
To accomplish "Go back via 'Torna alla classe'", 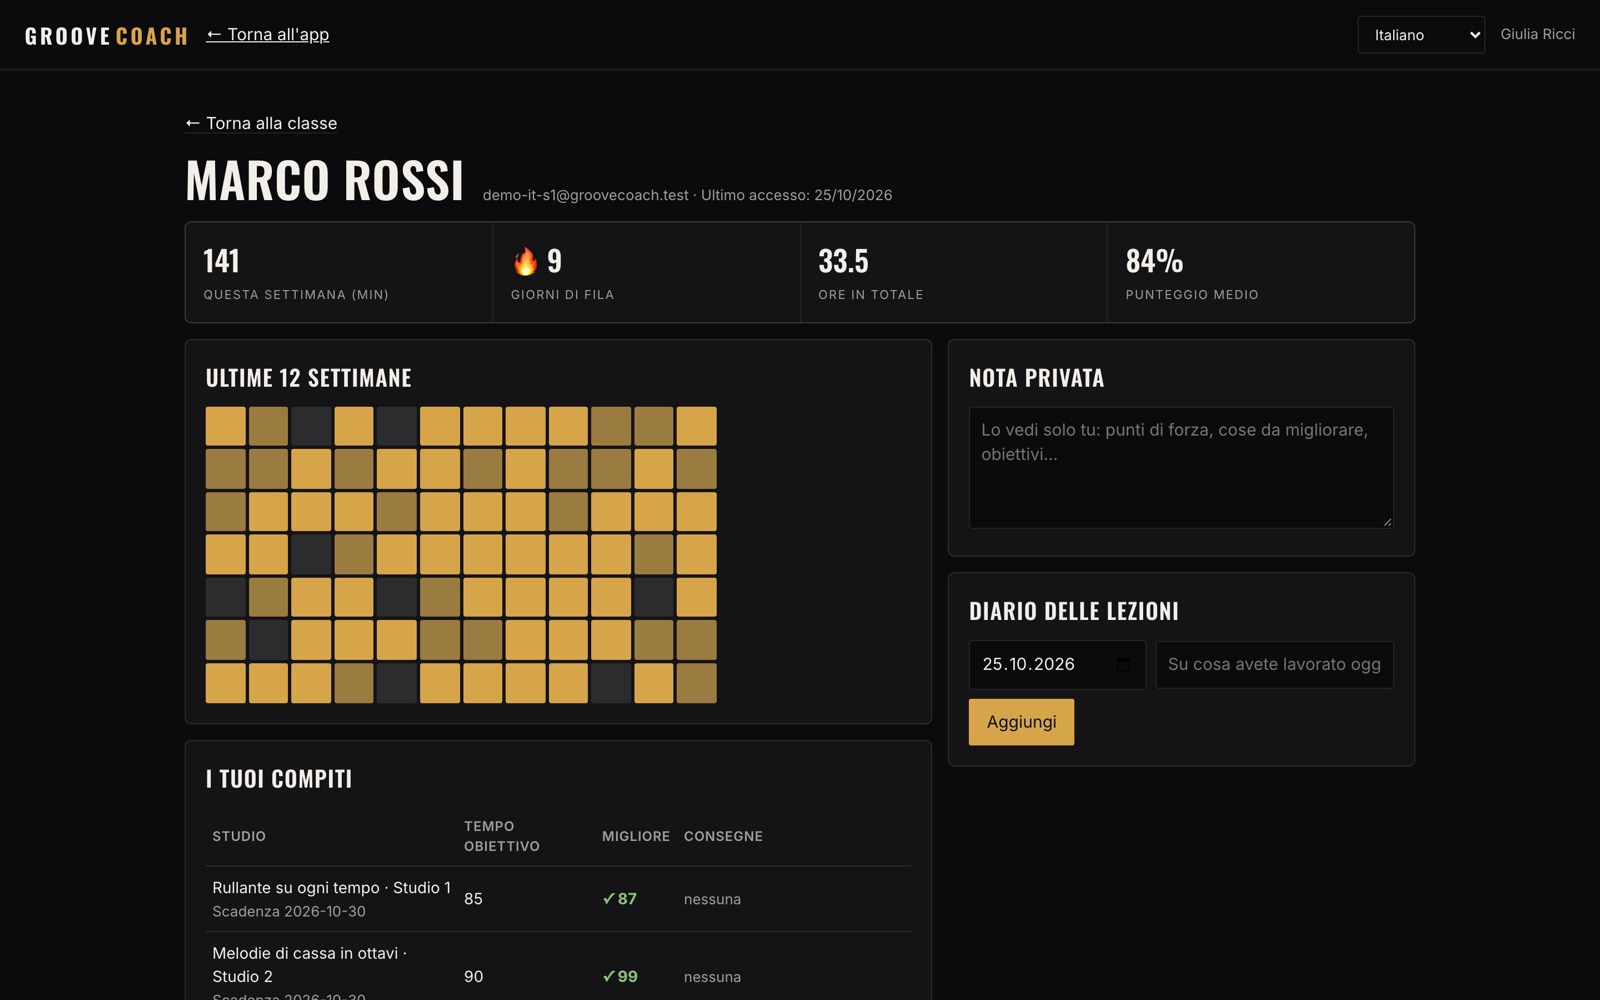I will point(261,123).
